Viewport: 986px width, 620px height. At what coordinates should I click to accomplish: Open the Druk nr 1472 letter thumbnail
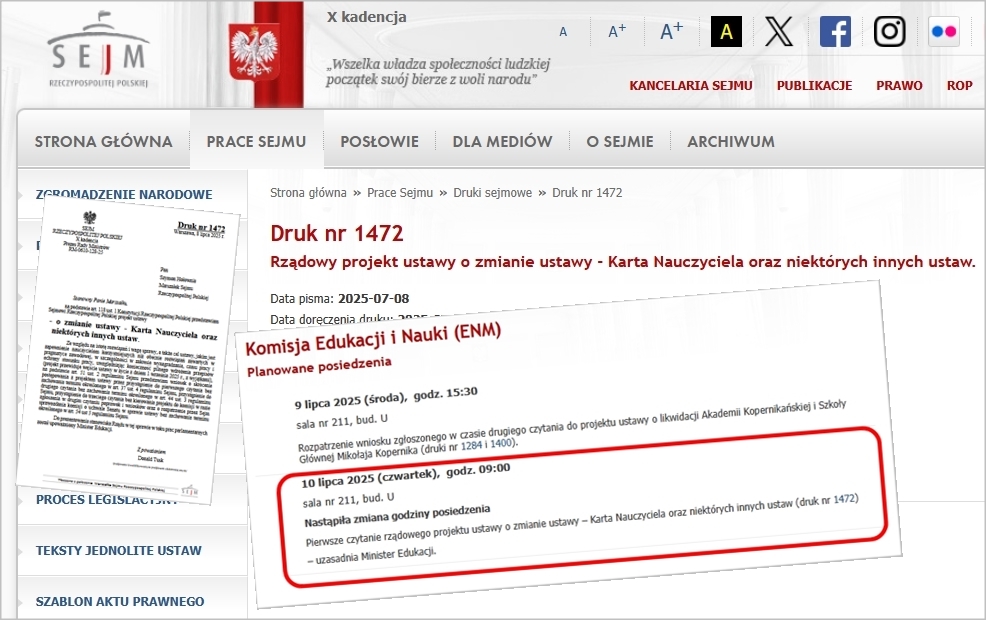click(x=126, y=350)
